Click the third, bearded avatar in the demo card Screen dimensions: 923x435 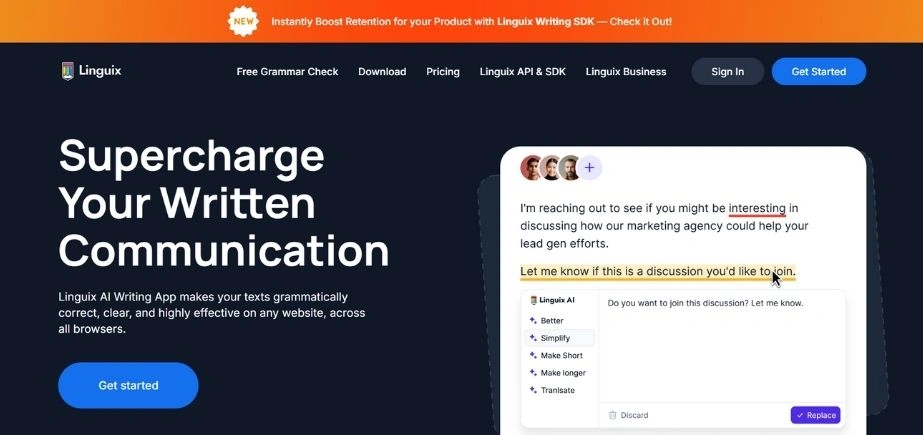(x=570, y=168)
